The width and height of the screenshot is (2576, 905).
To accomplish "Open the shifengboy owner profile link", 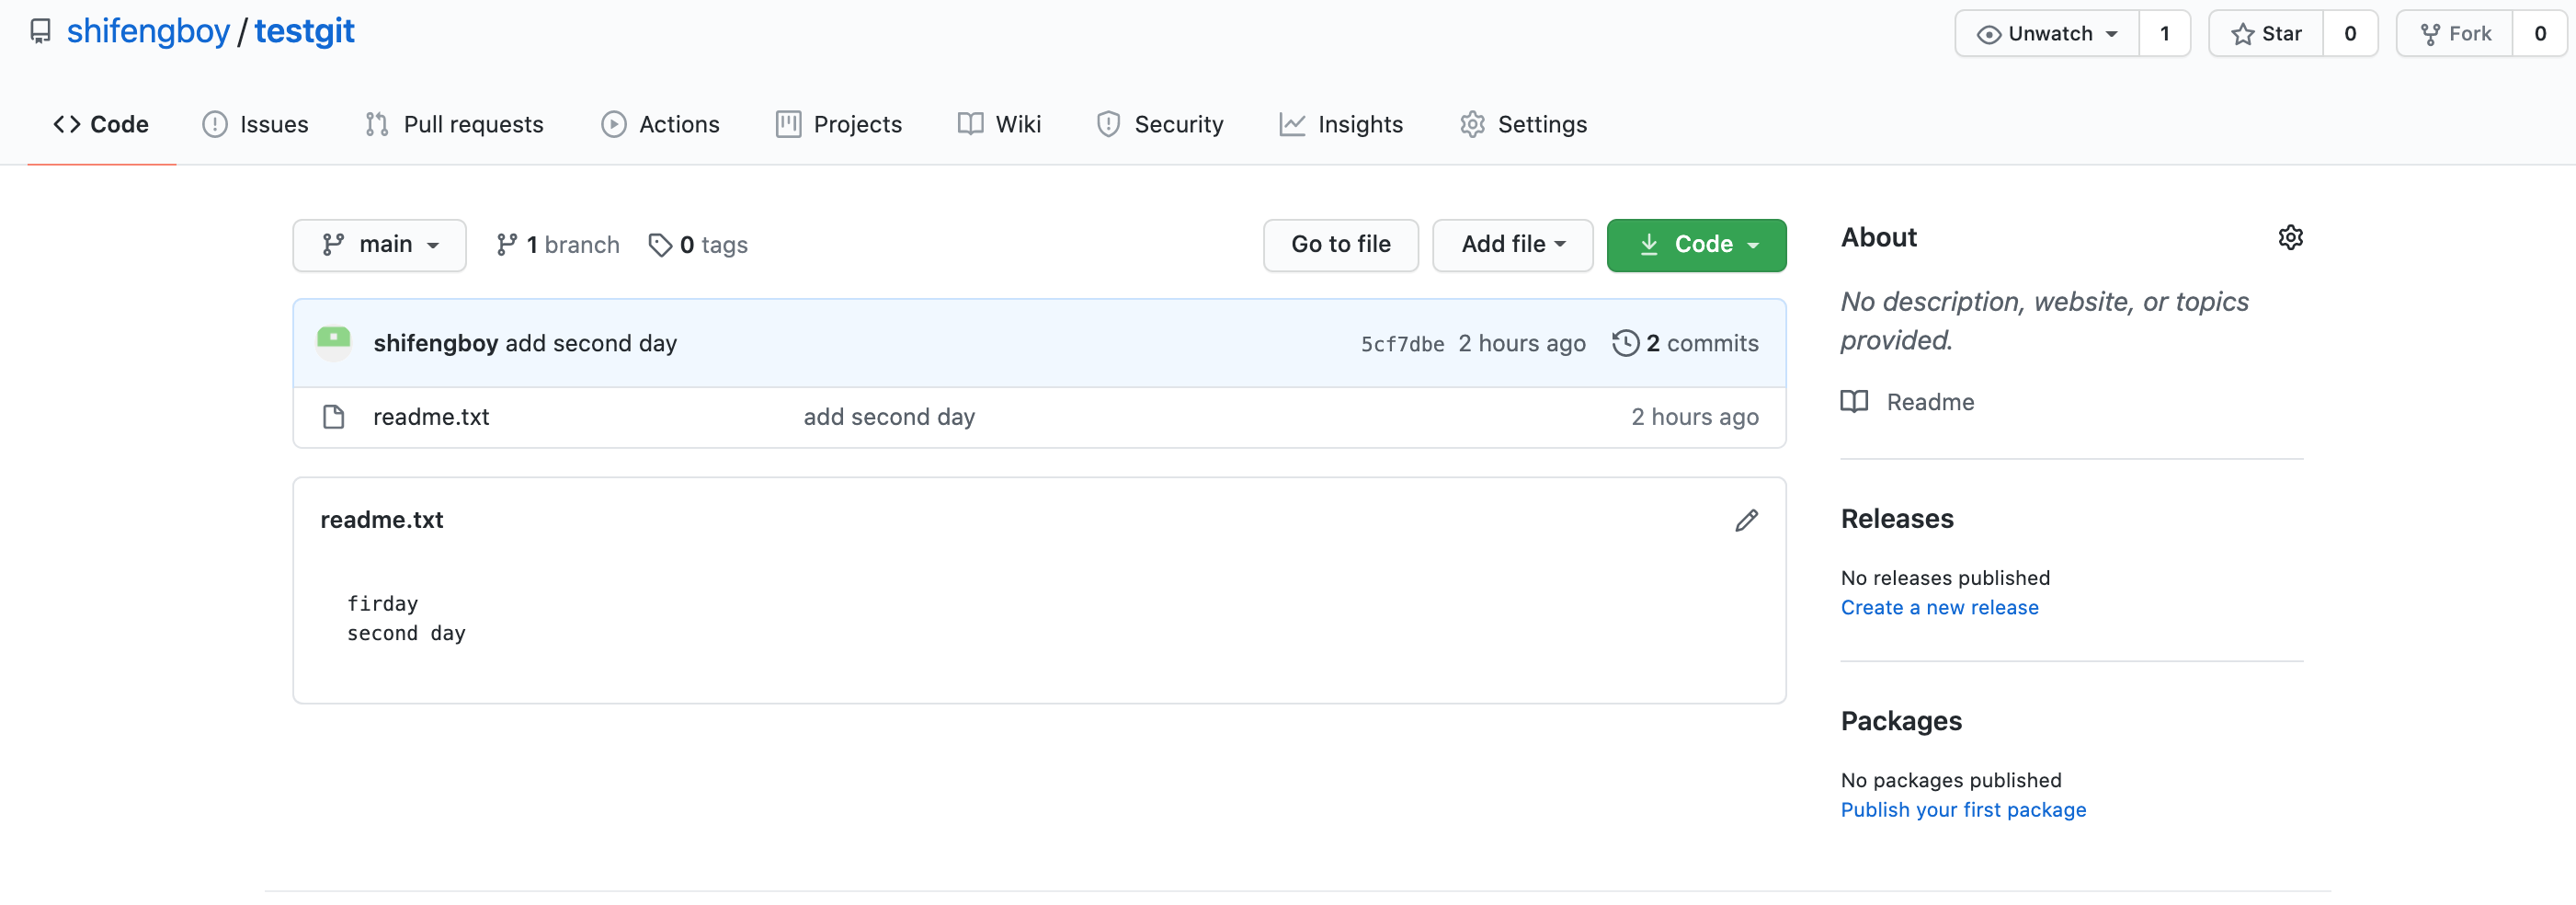I will click(148, 32).
